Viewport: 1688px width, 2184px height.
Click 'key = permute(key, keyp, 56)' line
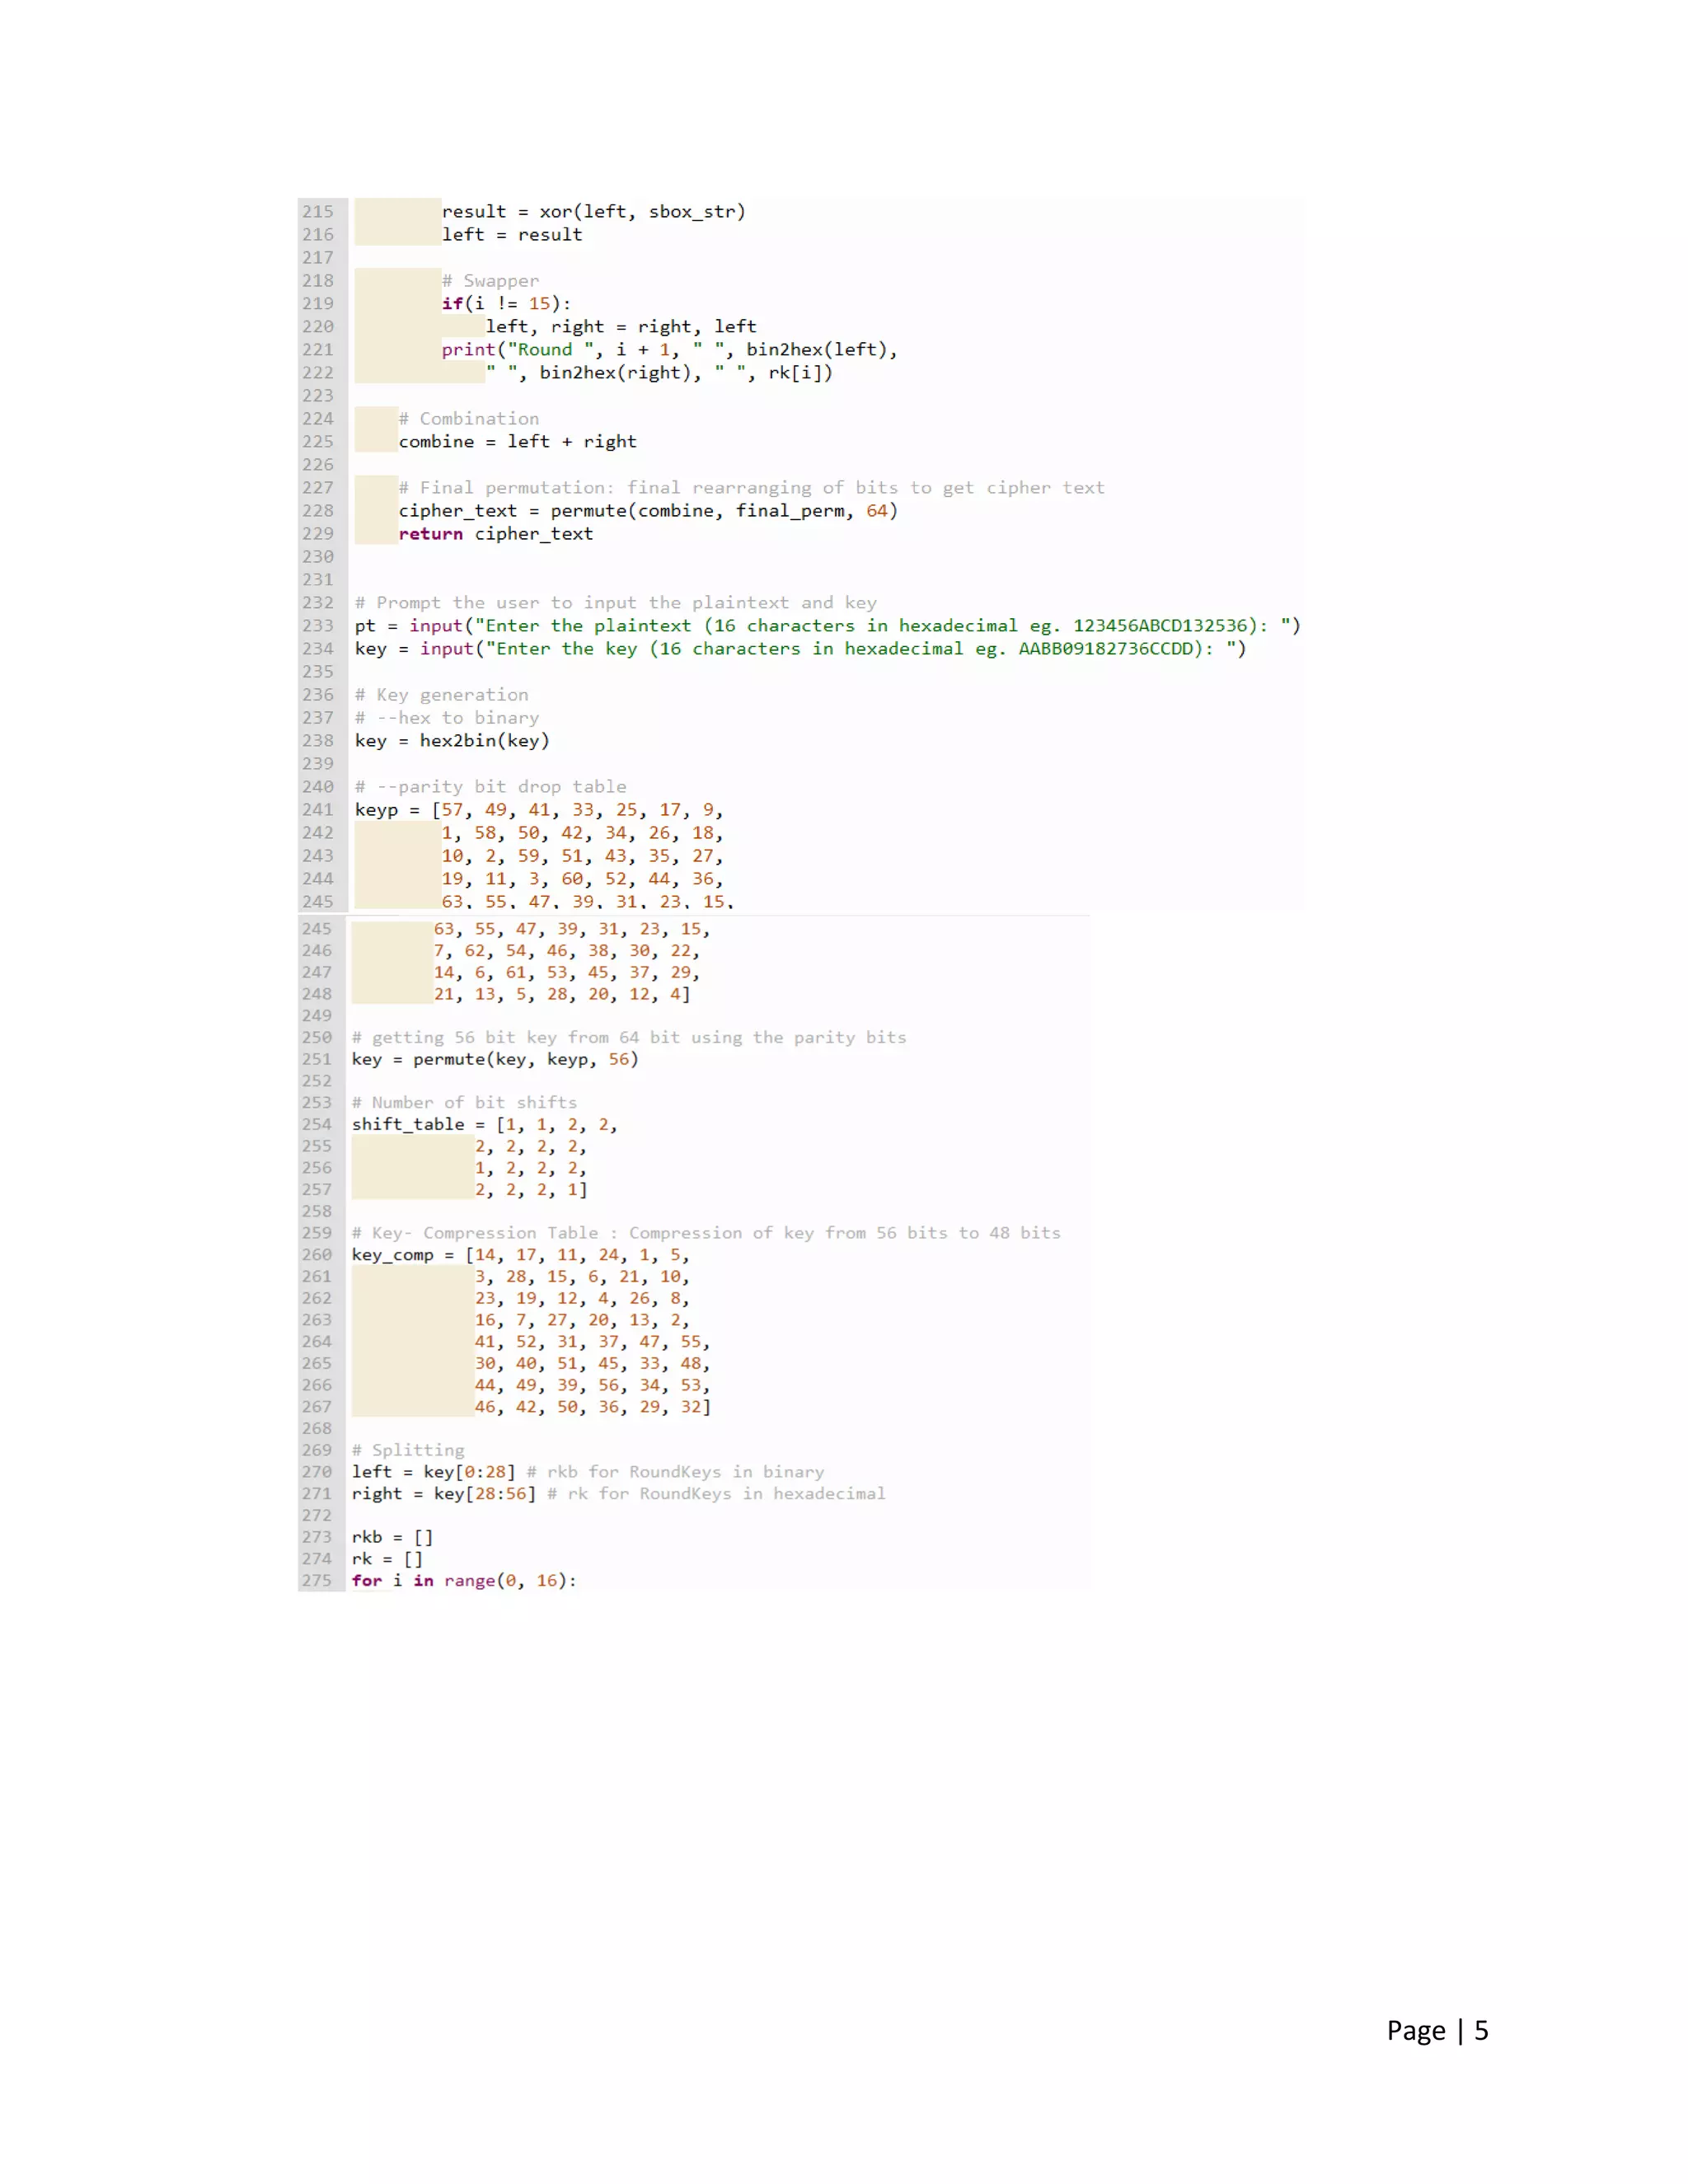pyautogui.click(x=494, y=1059)
